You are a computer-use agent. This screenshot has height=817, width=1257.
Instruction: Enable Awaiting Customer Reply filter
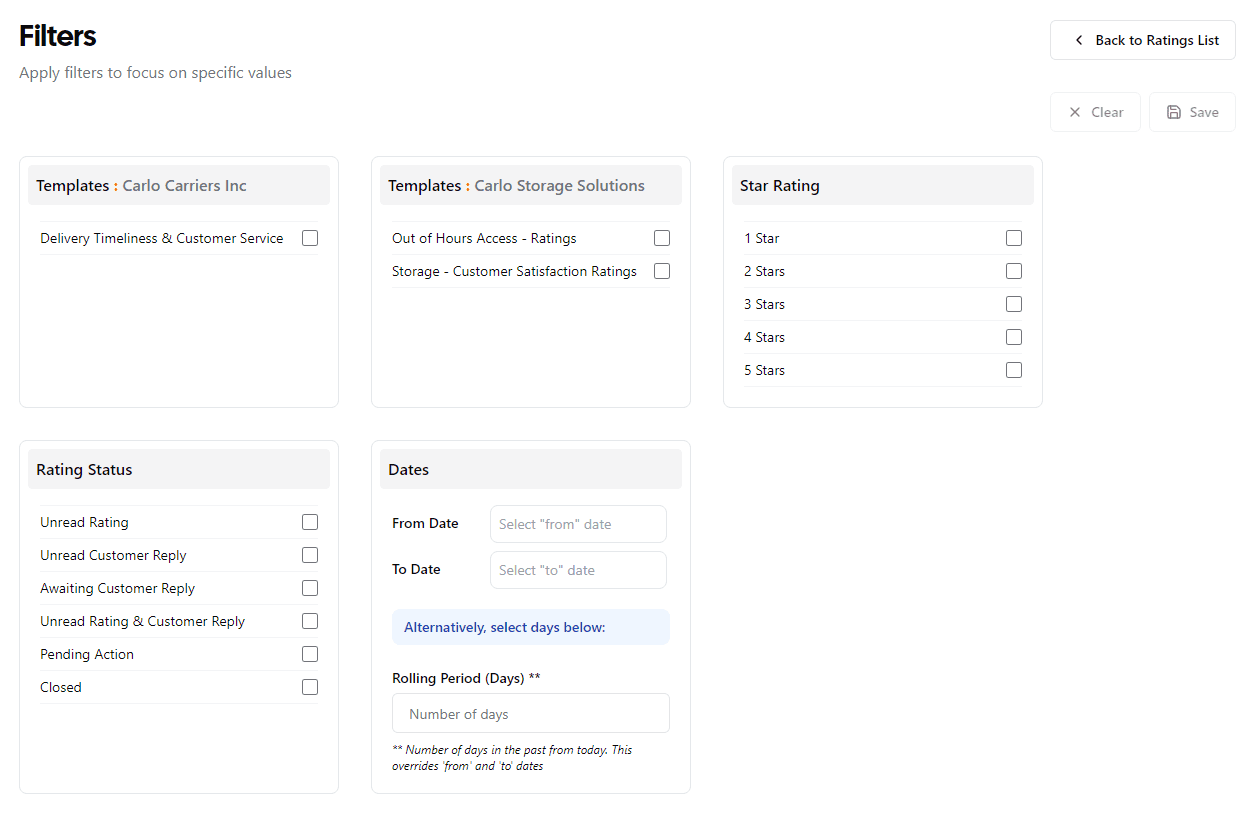tap(310, 588)
